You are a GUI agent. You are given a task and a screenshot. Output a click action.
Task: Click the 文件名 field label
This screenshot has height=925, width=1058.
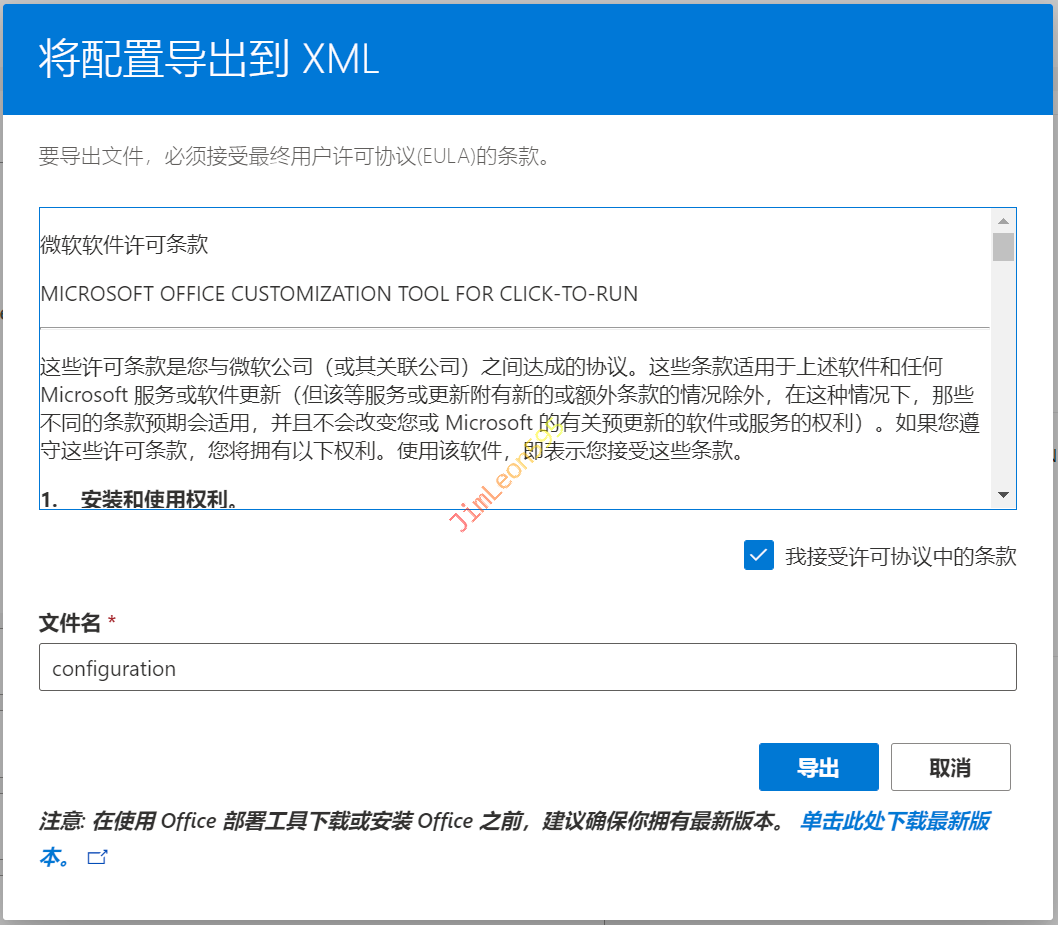69,623
